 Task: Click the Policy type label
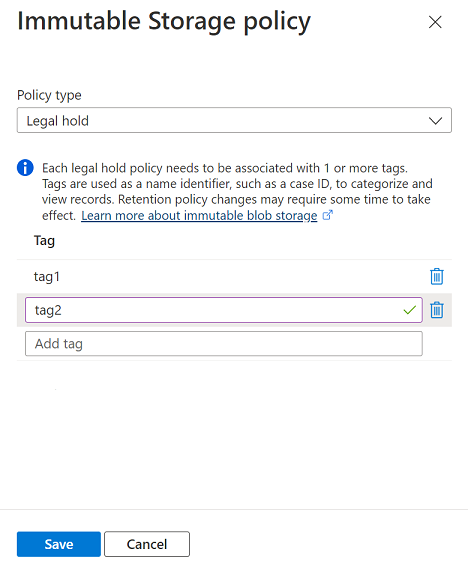(49, 95)
